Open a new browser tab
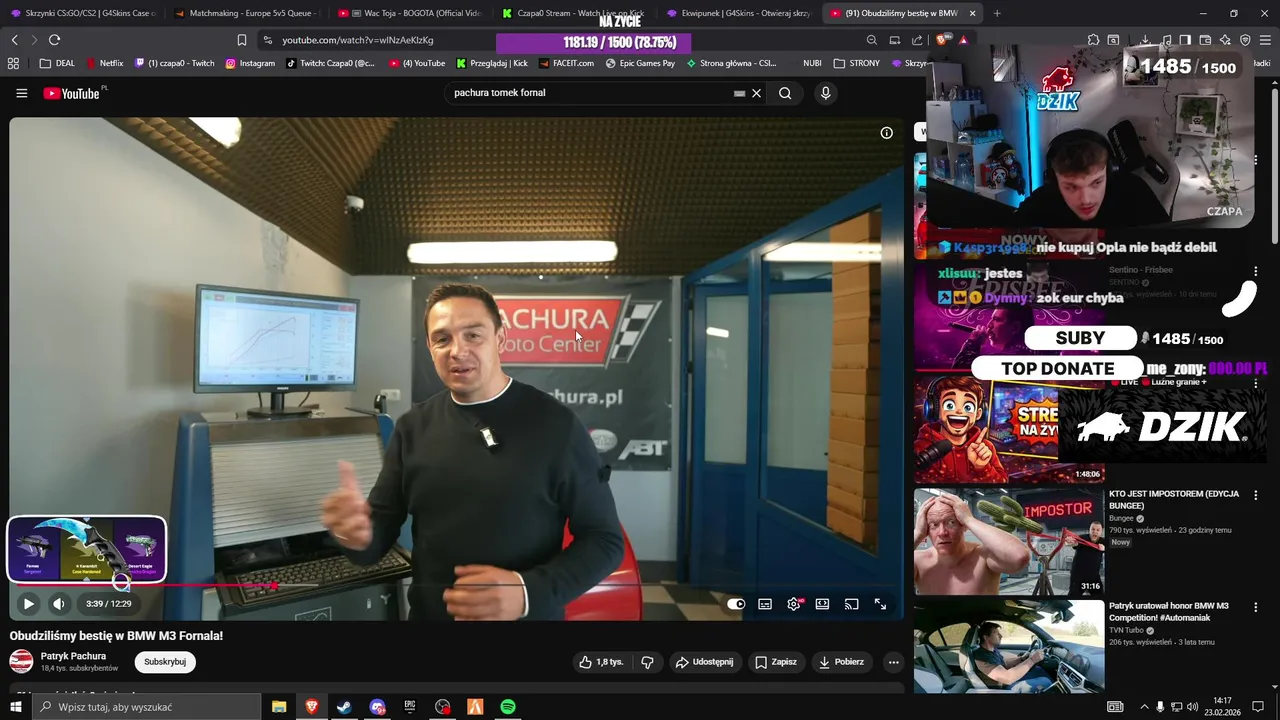 (x=997, y=13)
